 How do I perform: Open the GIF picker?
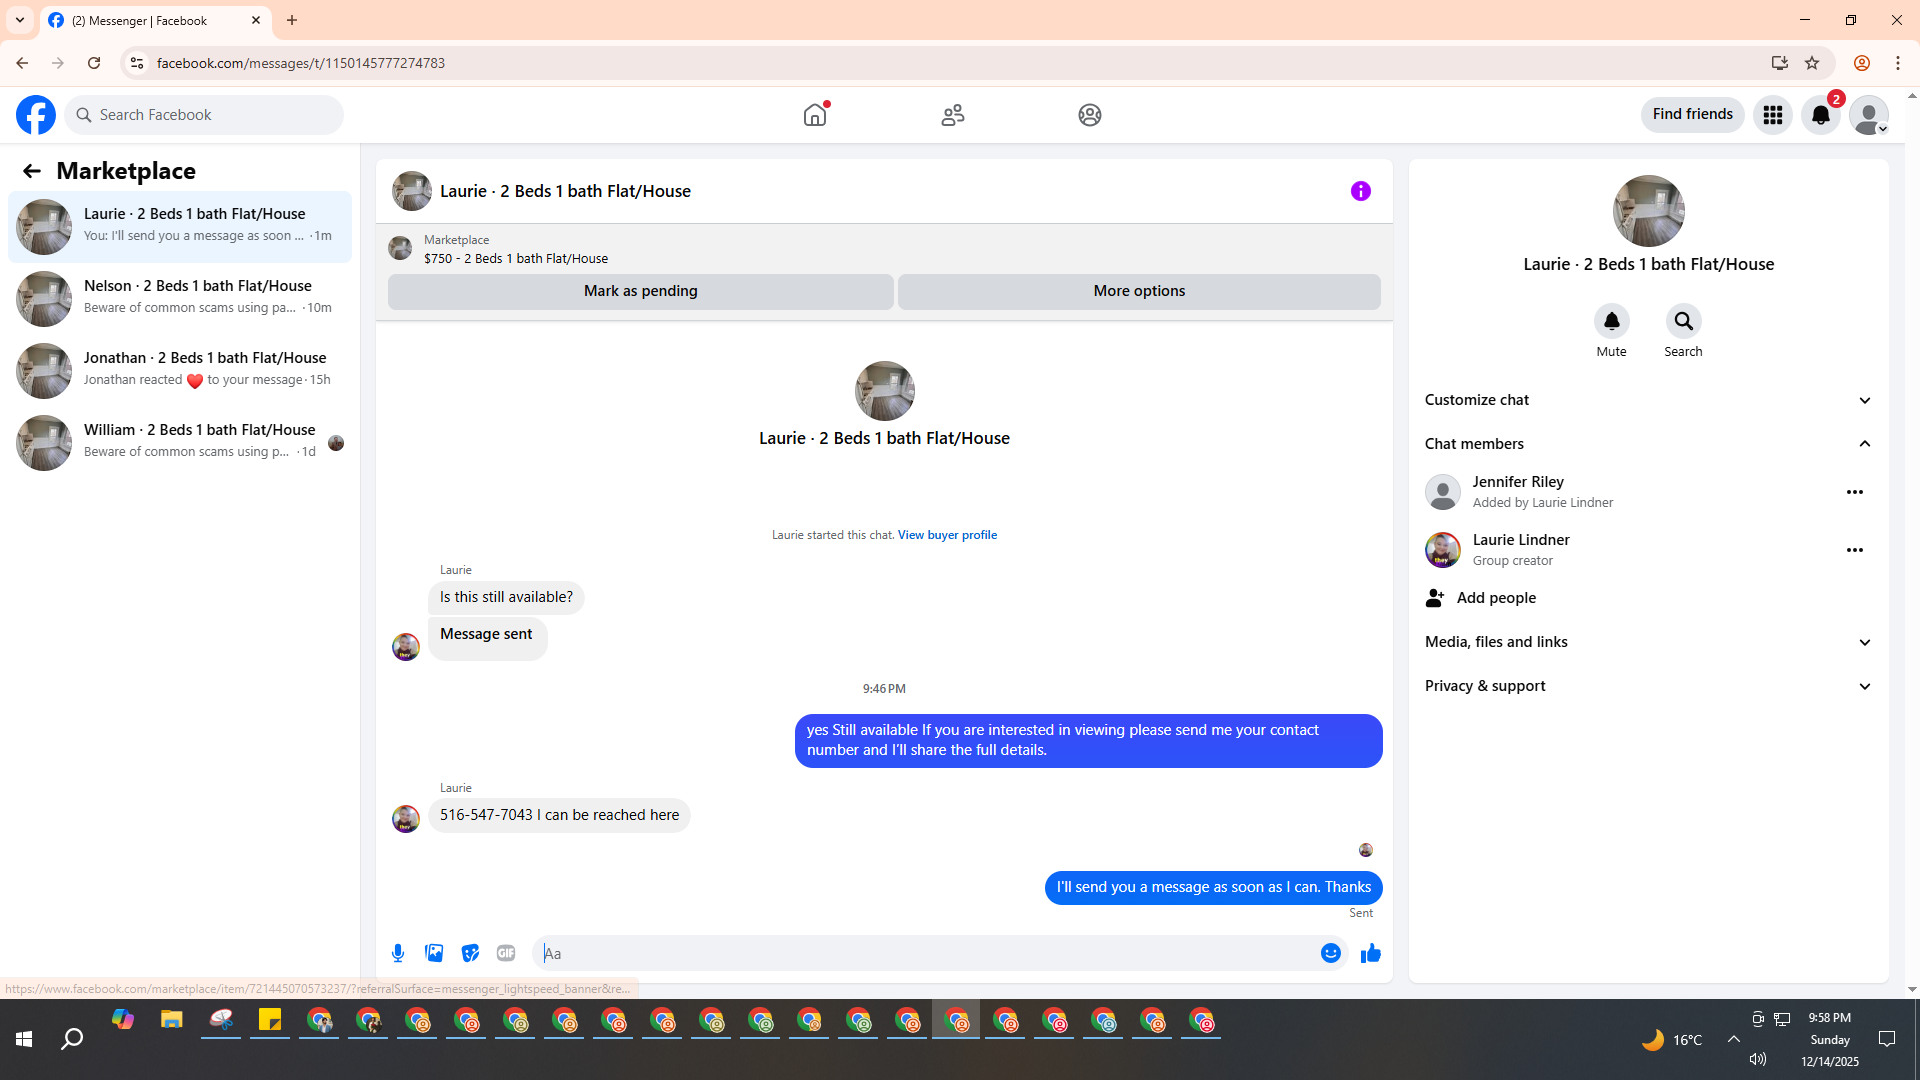pos(506,953)
